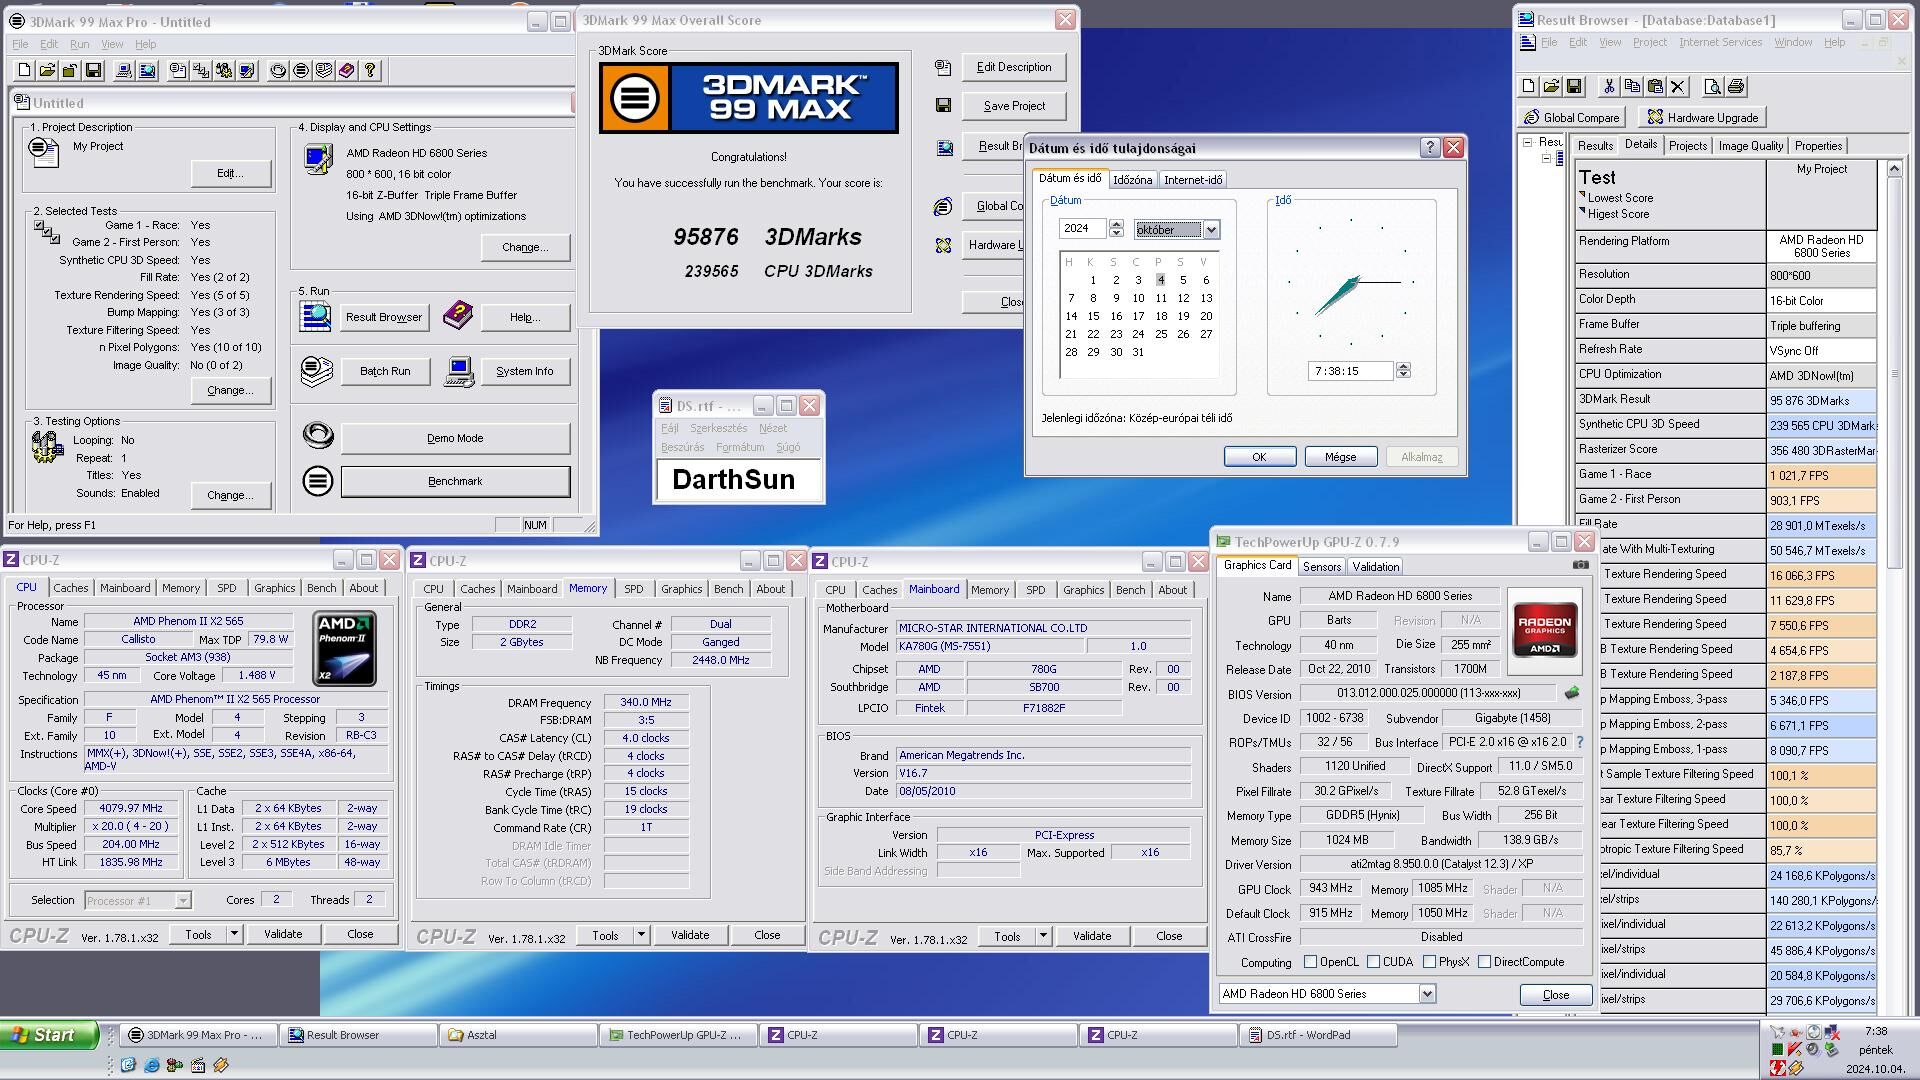Click purple Help book icon in 3DMark toolbar
Image resolution: width=1920 pixels, height=1080 pixels.
[x=347, y=70]
